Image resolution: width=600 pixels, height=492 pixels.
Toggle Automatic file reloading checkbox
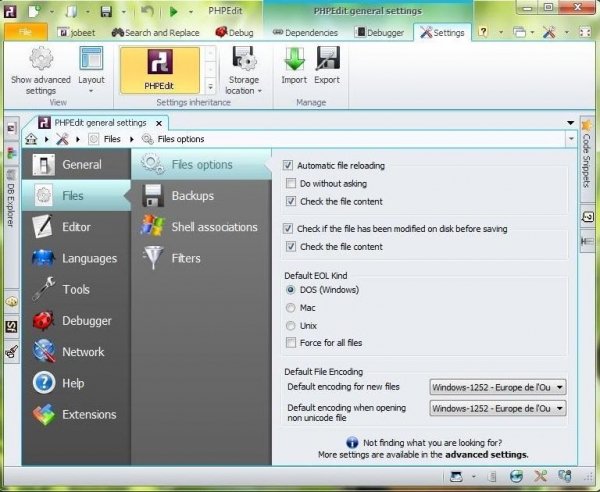[288, 165]
